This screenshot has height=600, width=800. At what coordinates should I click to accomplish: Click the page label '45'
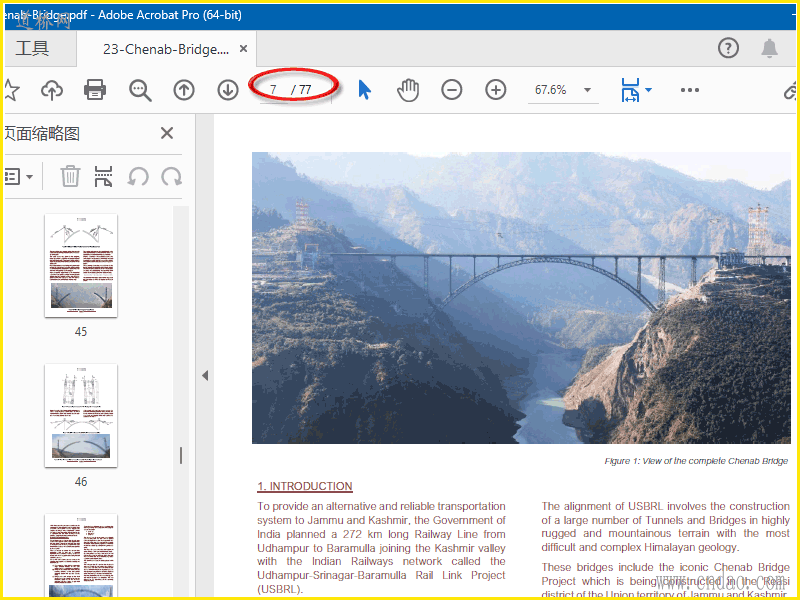(81, 332)
